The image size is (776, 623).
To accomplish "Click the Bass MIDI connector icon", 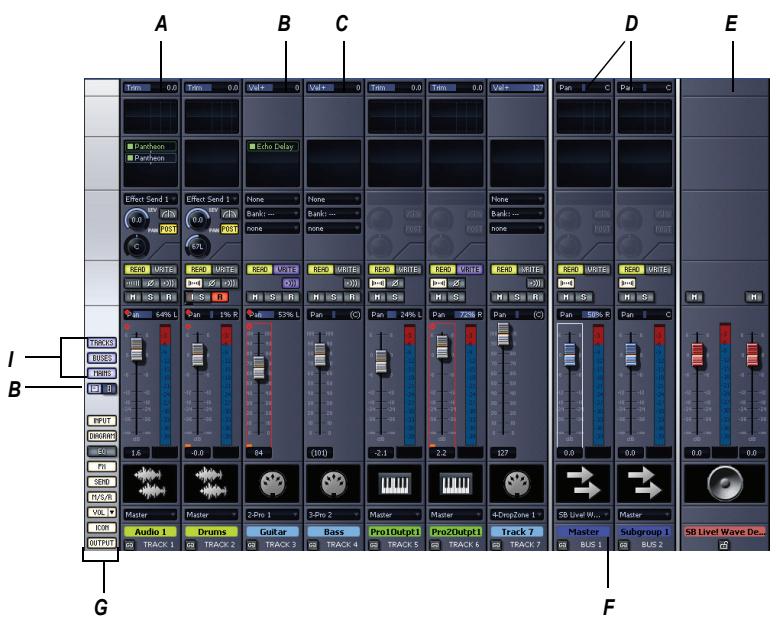I will [x=334, y=483].
